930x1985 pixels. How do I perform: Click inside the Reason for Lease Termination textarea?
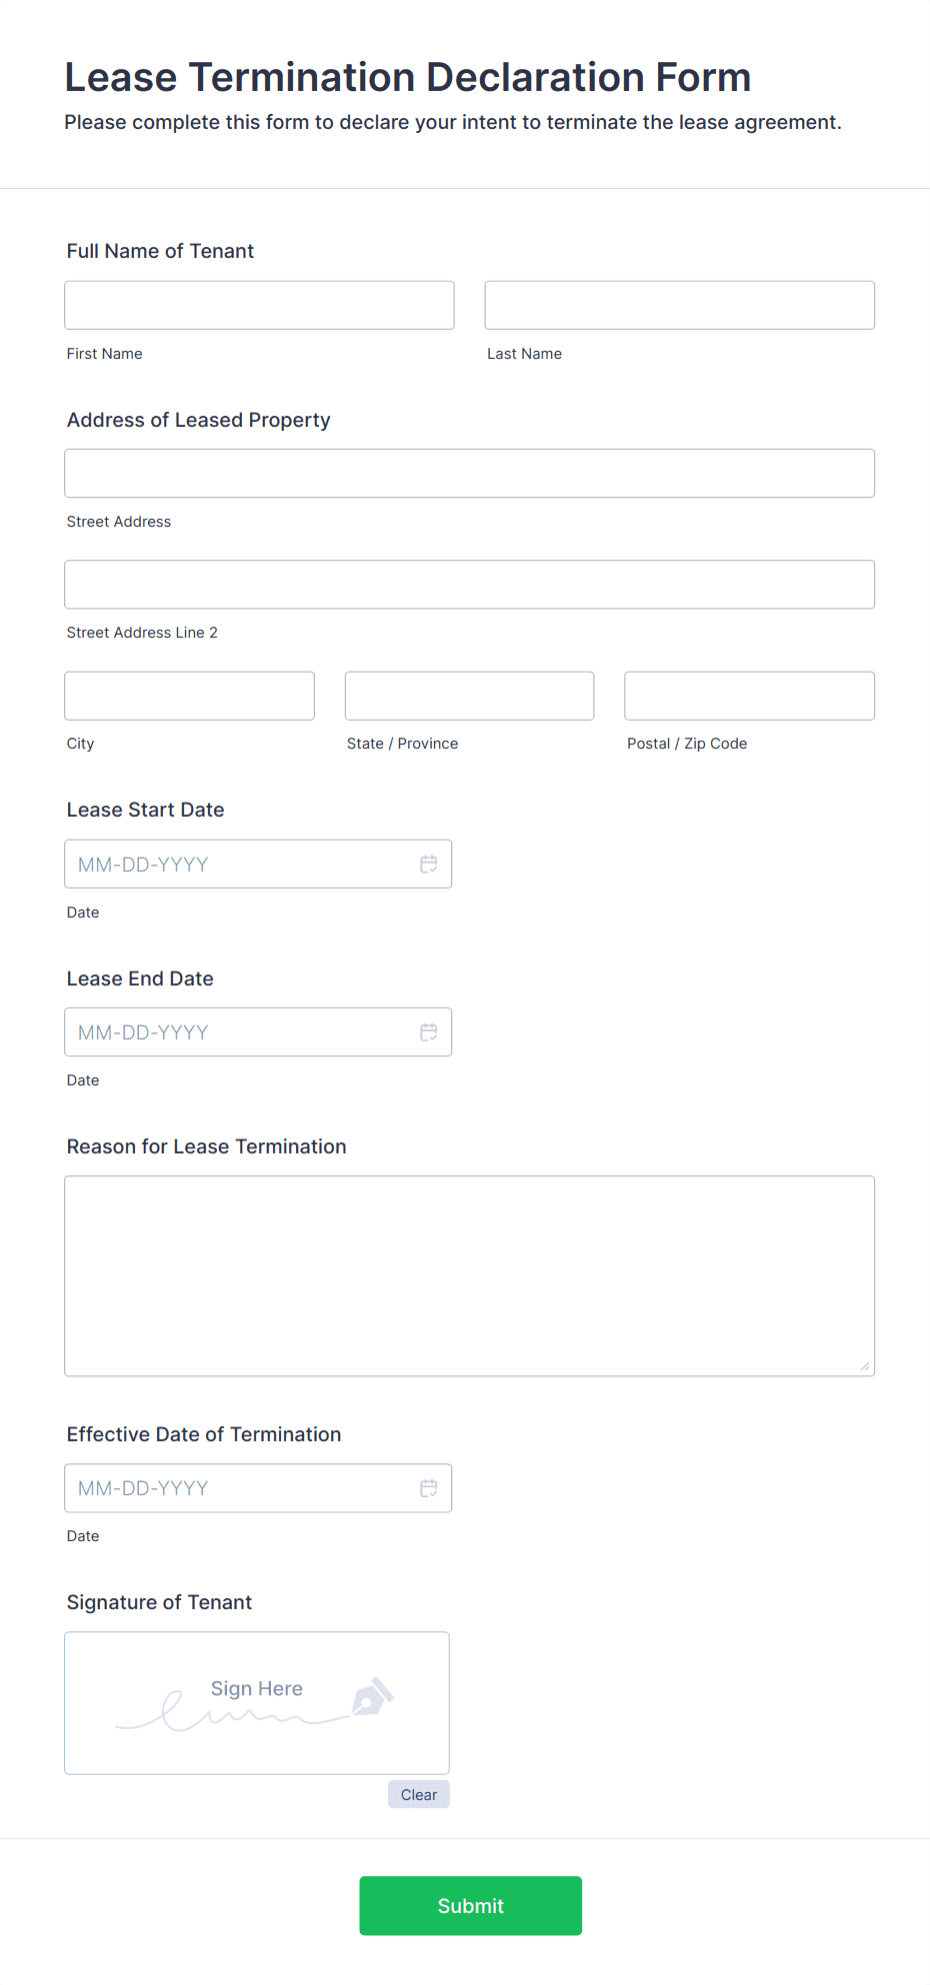click(x=469, y=1275)
